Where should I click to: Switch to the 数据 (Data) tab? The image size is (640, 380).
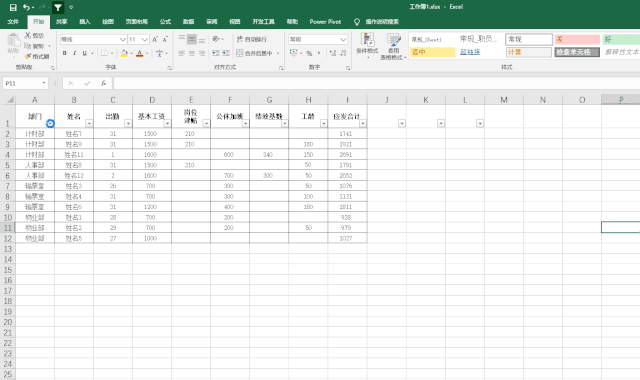click(x=189, y=22)
